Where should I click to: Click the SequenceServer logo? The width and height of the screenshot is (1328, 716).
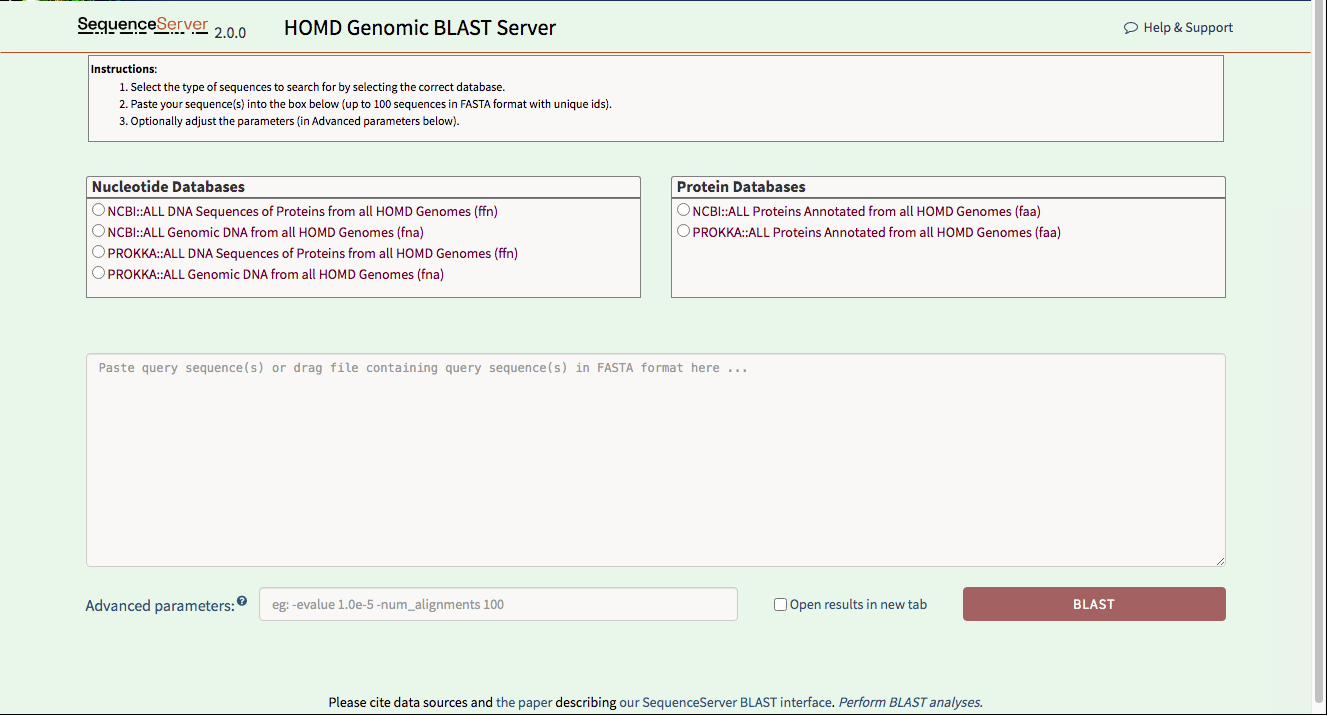143,25
